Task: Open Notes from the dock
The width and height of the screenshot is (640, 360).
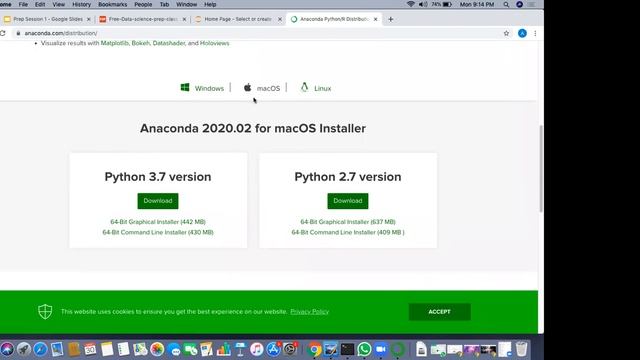Action: tap(107, 349)
